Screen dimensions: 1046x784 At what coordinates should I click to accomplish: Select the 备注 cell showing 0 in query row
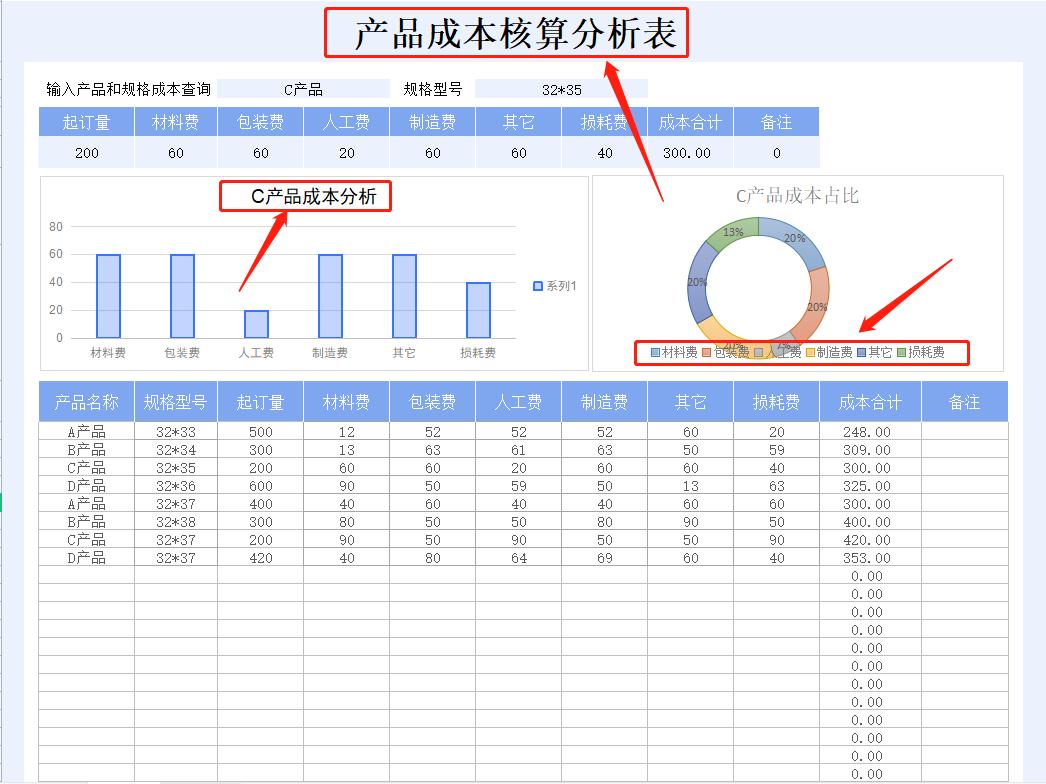tap(778, 153)
